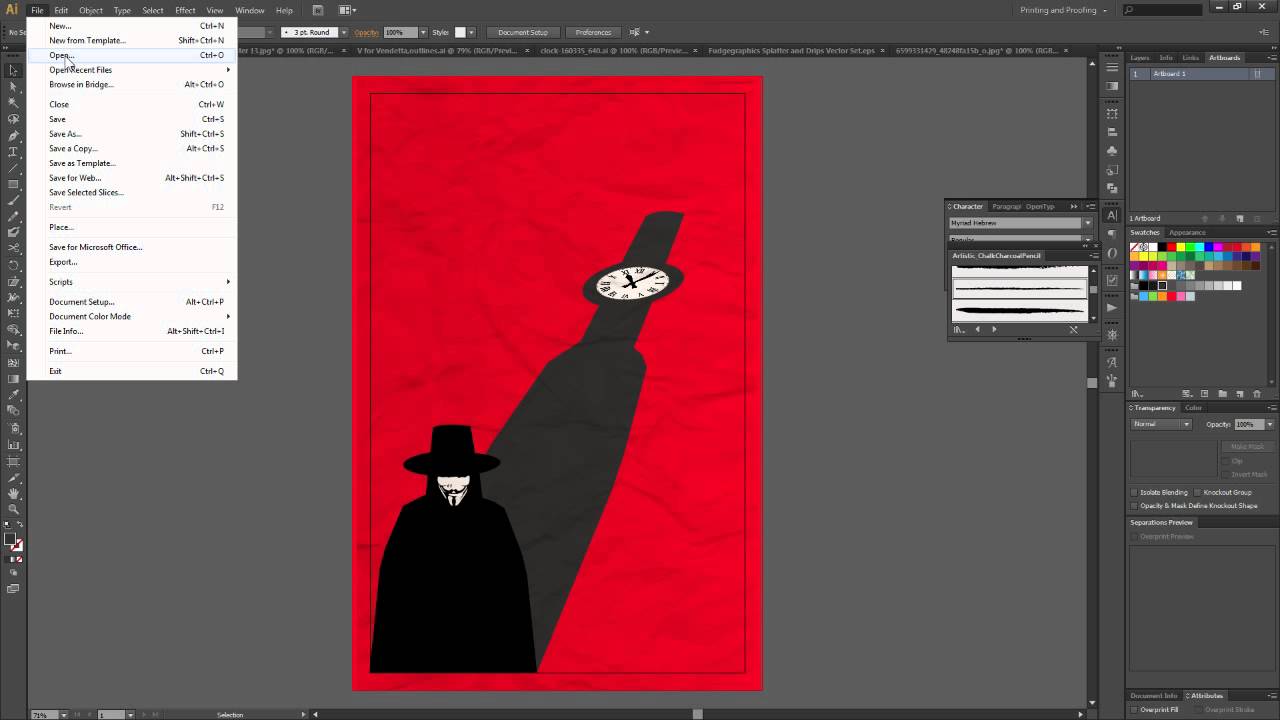Open the Paragraph panel dock icon
The image size is (1280, 720).
pyautogui.click(x=1112, y=234)
